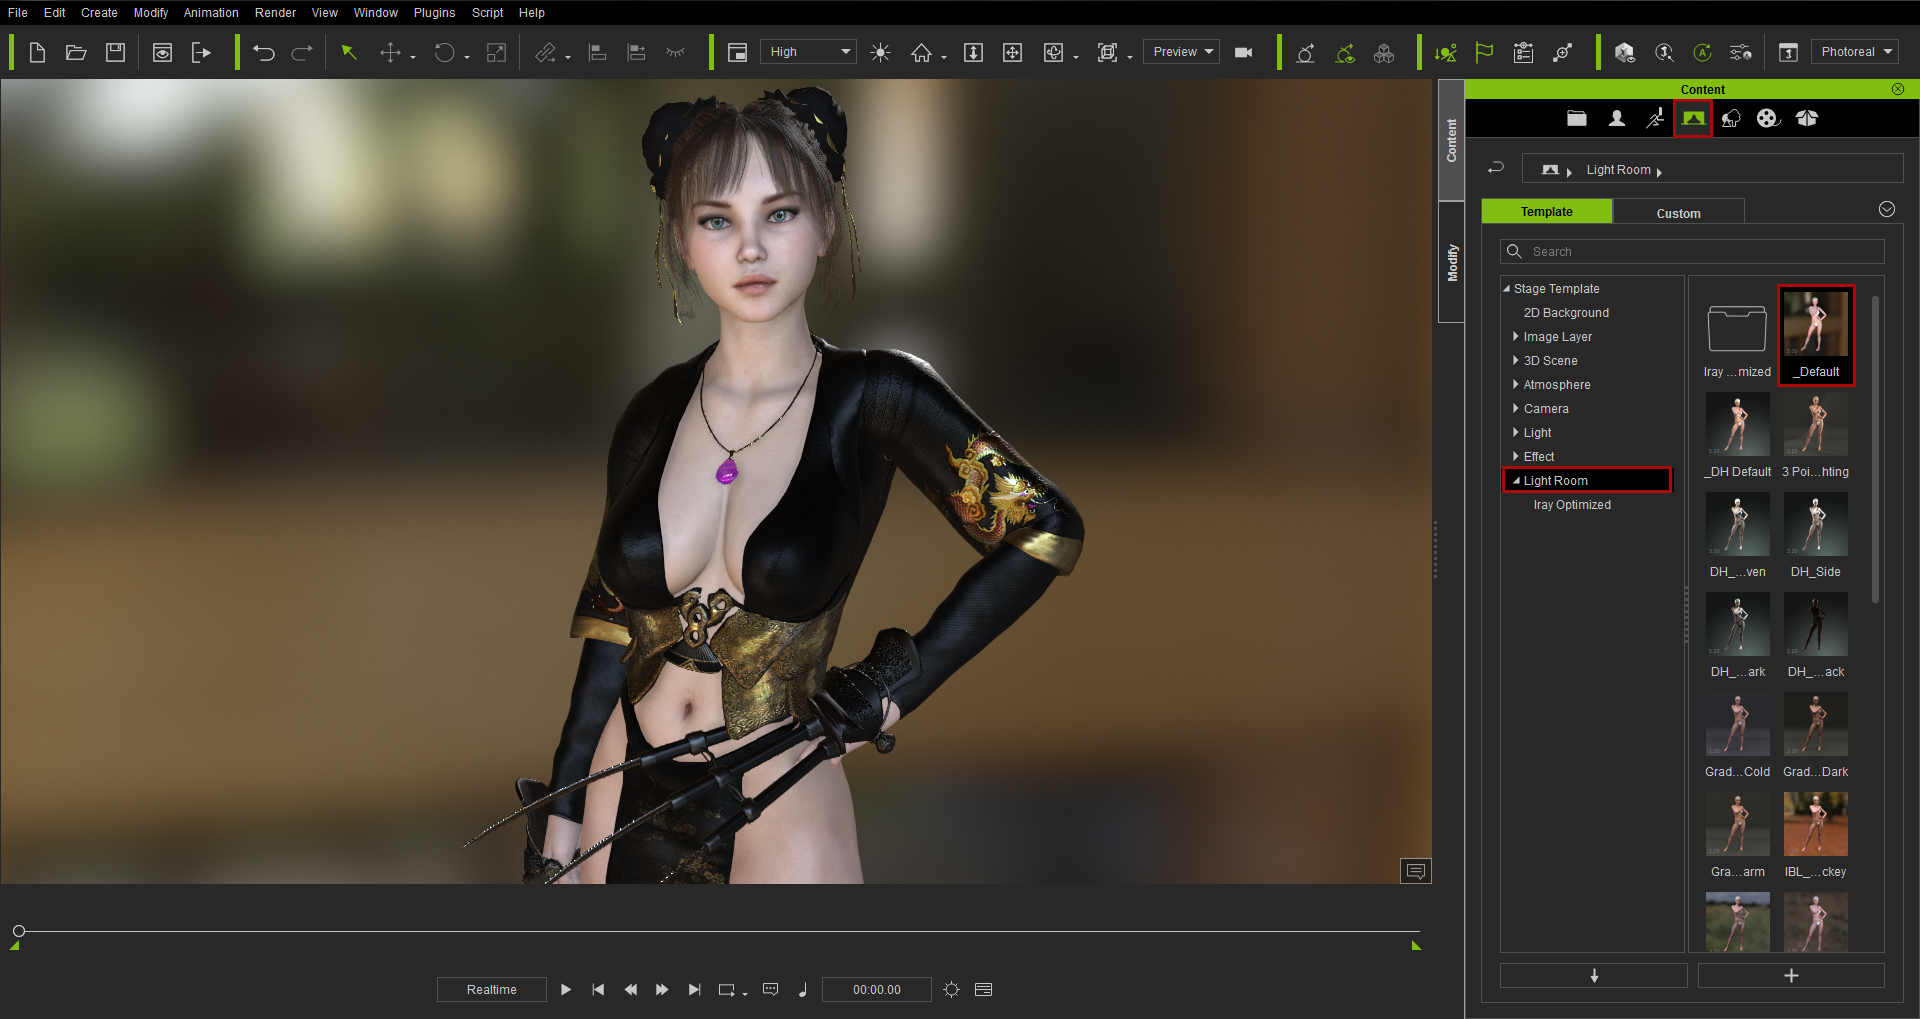This screenshot has width=1920, height=1019.
Task: Click the download arrow button below content
Action: [x=1593, y=975]
